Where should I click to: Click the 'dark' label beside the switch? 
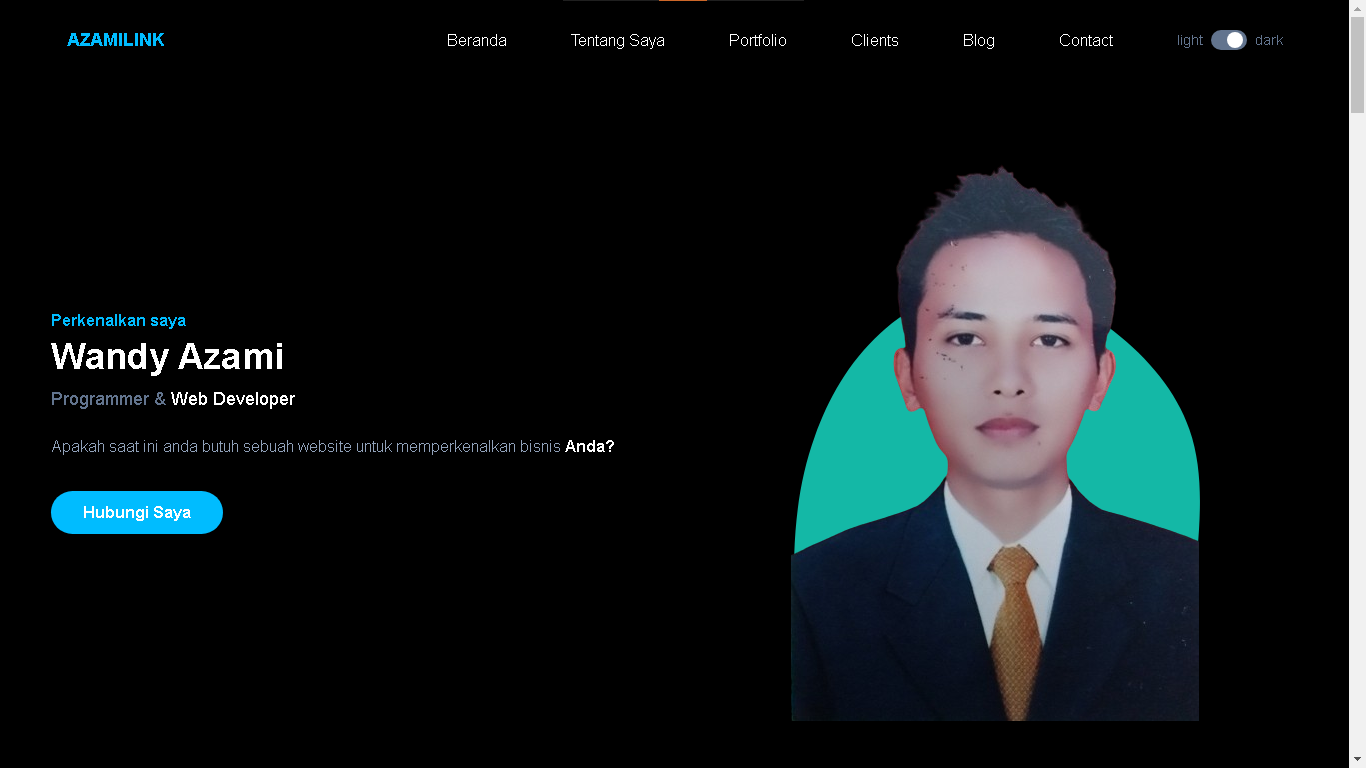click(1269, 40)
